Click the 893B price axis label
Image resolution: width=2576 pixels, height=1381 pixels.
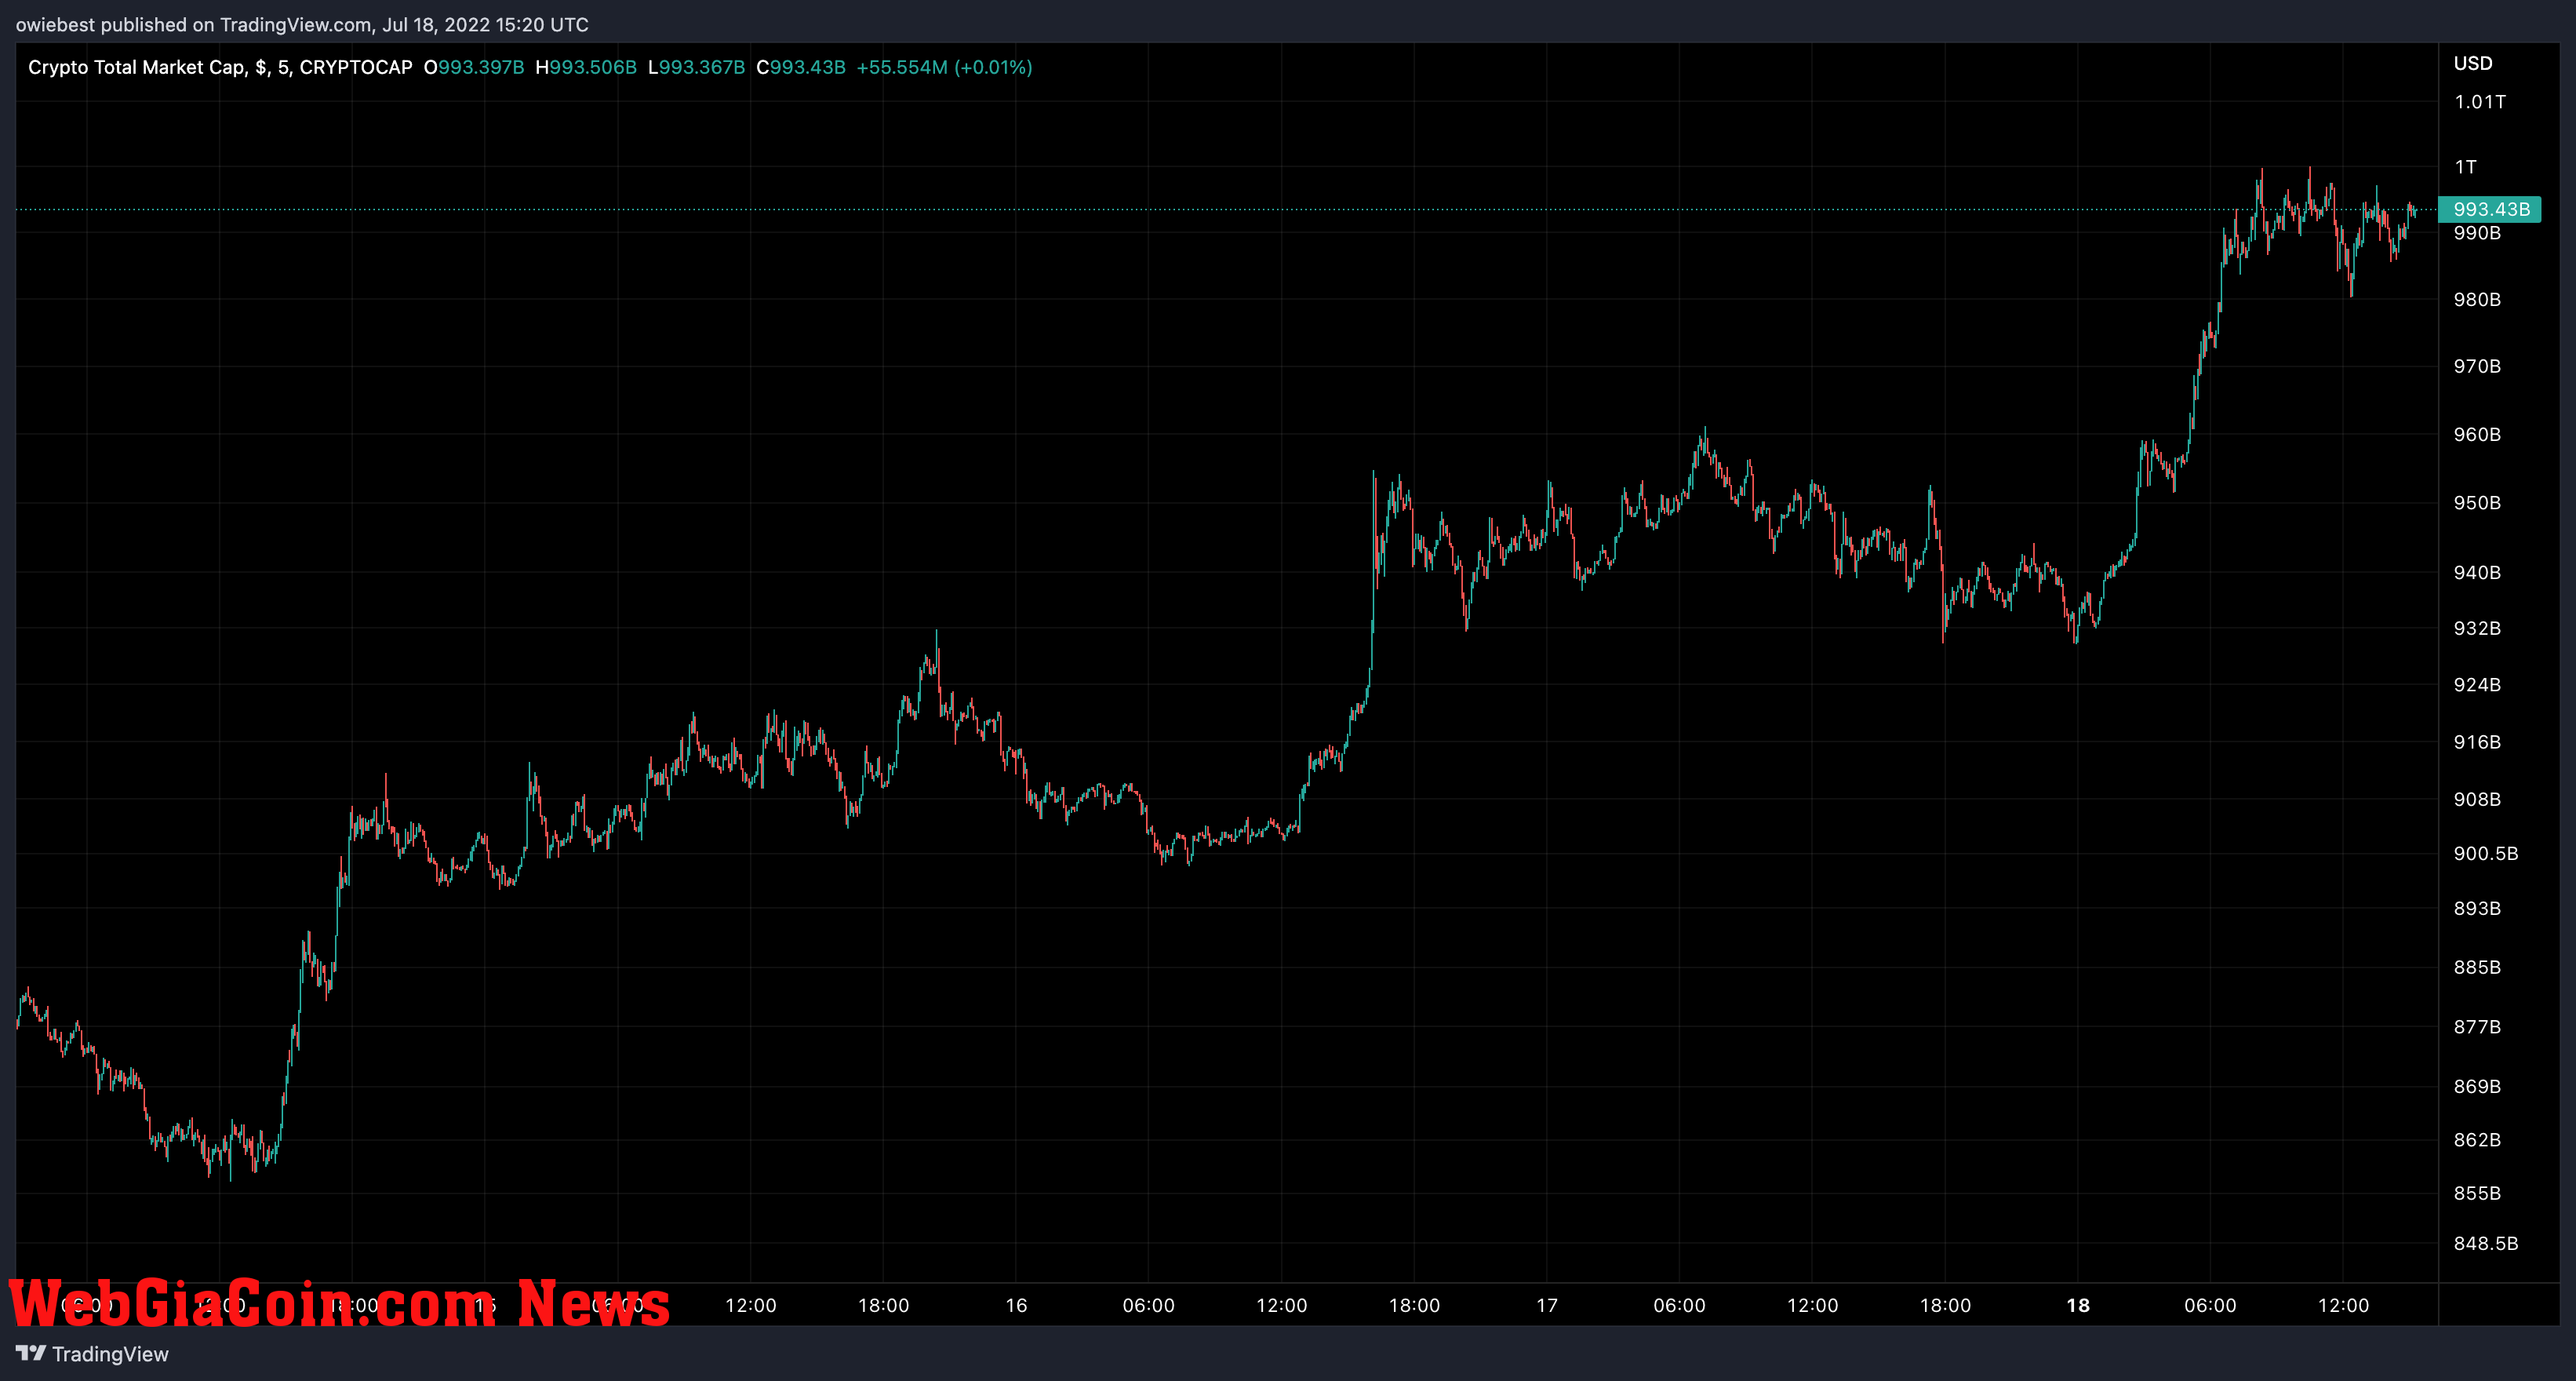(2477, 908)
